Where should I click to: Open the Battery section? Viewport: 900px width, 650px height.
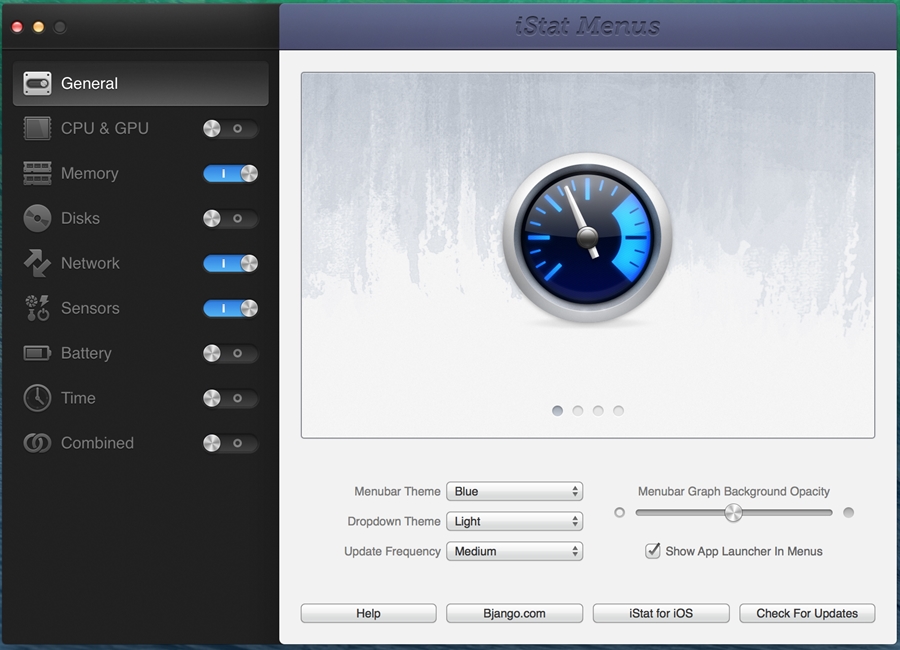(x=86, y=353)
